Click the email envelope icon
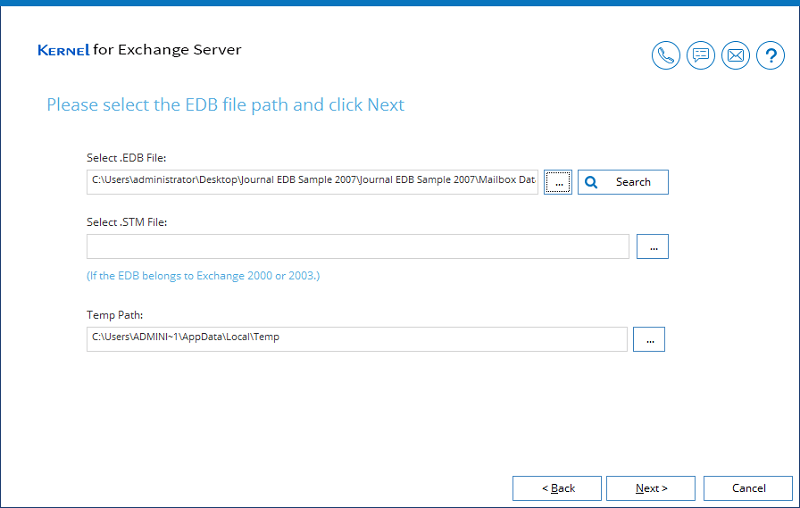The height and width of the screenshot is (508, 800). [x=735, y=55]
